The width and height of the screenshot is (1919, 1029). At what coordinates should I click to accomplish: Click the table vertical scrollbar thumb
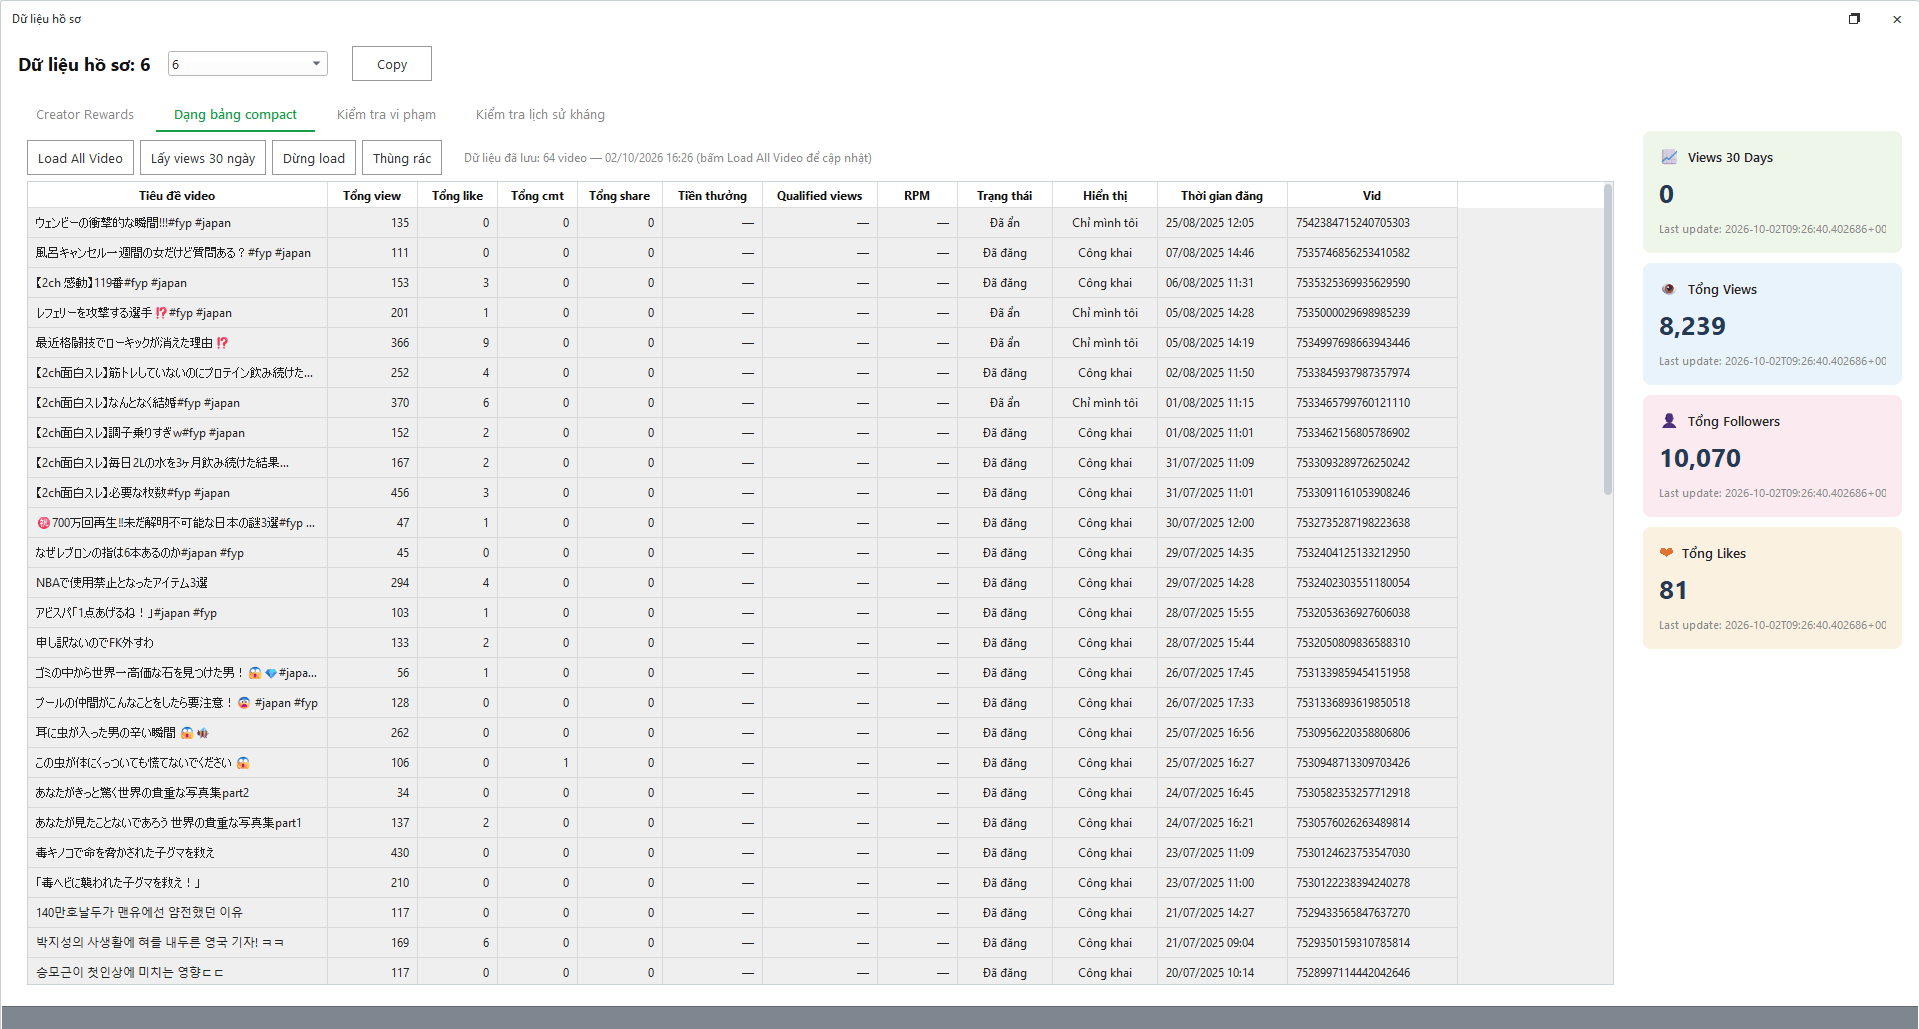[1608, 339]
